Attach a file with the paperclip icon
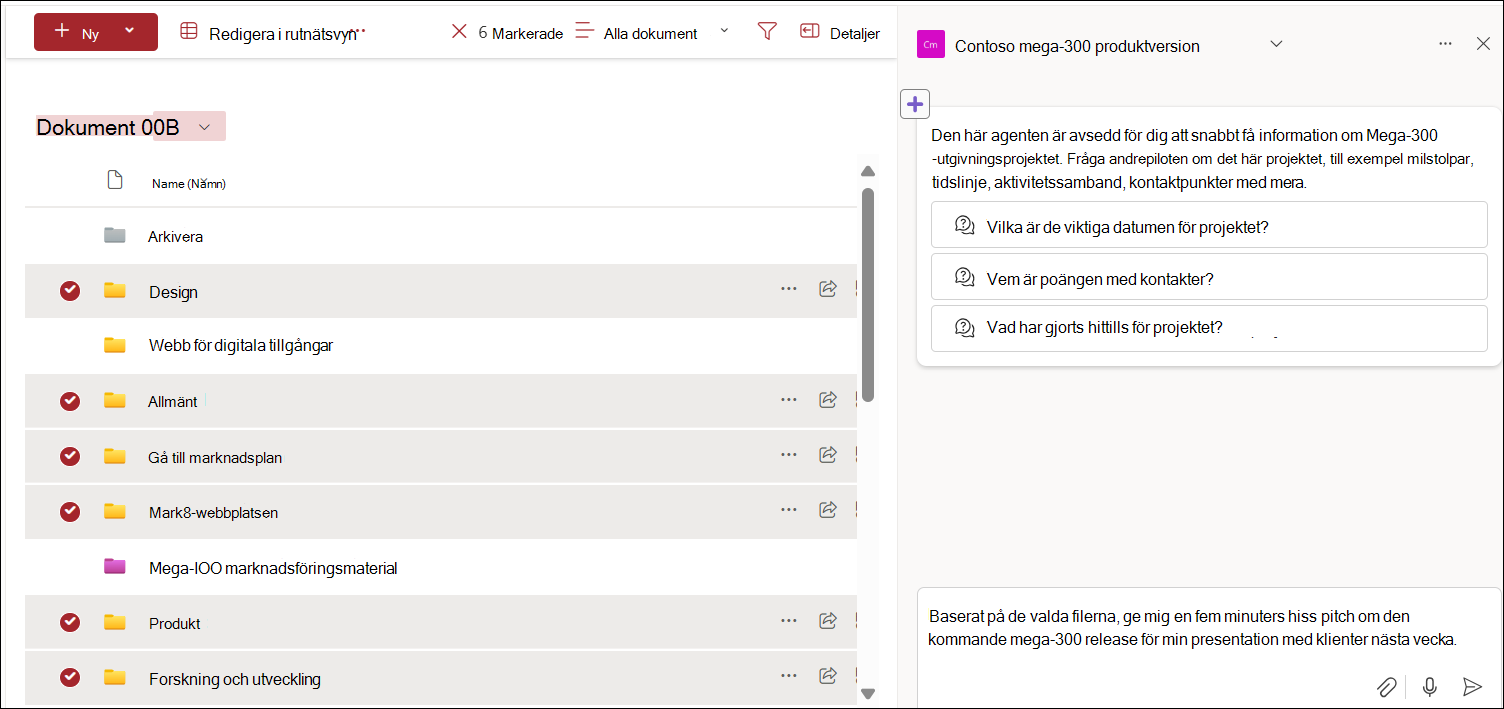This screenshot has width=1504, height=709. pyautogui.click(x=1386, y=687)
